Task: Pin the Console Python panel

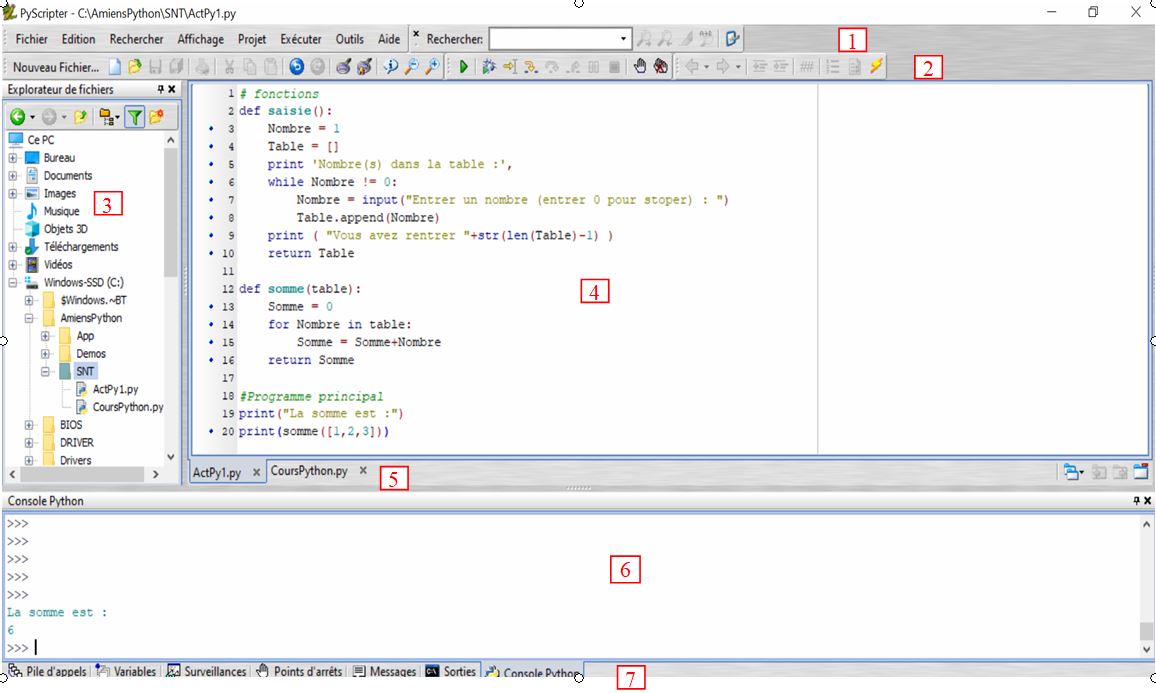Action: (x=1136, y=500)
